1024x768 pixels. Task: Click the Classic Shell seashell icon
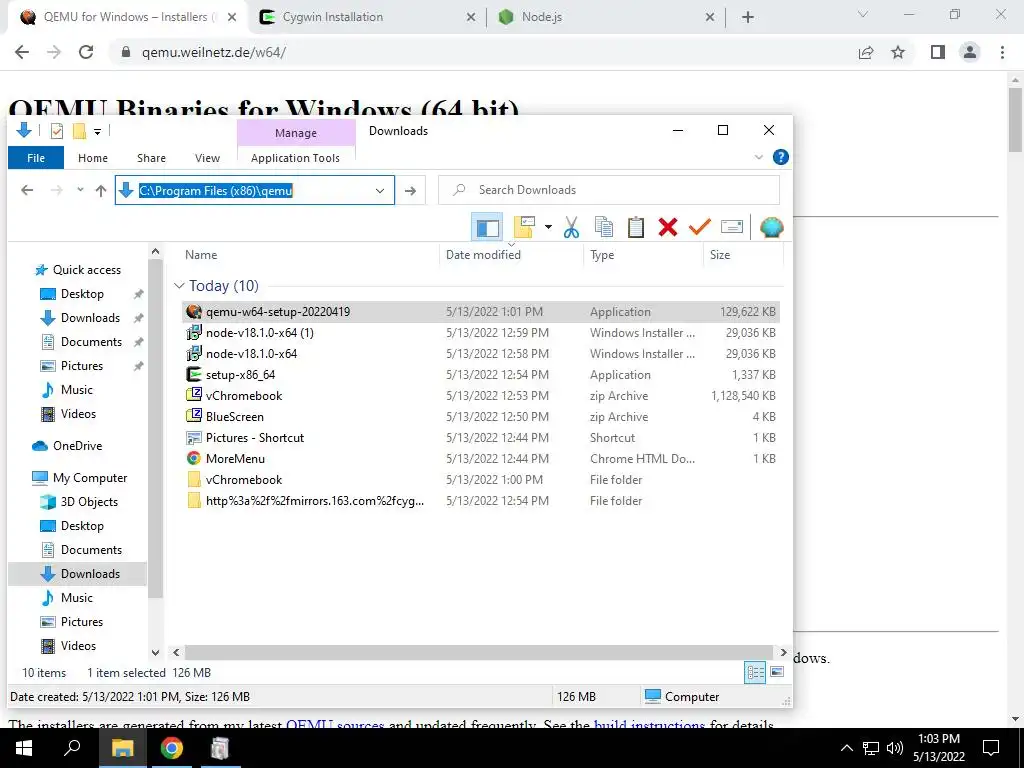coord(771,227)
